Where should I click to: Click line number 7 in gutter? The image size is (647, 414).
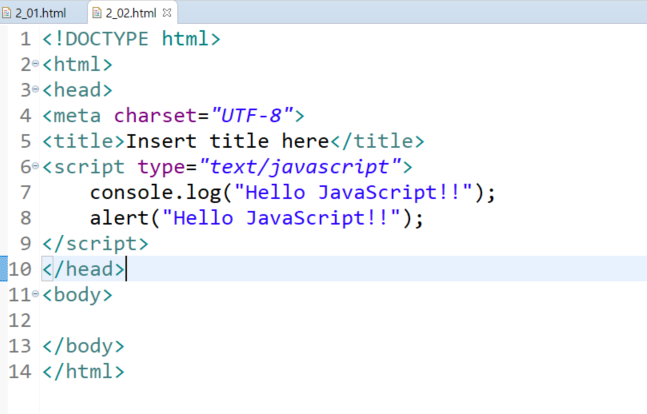click(x=26, y=193)
